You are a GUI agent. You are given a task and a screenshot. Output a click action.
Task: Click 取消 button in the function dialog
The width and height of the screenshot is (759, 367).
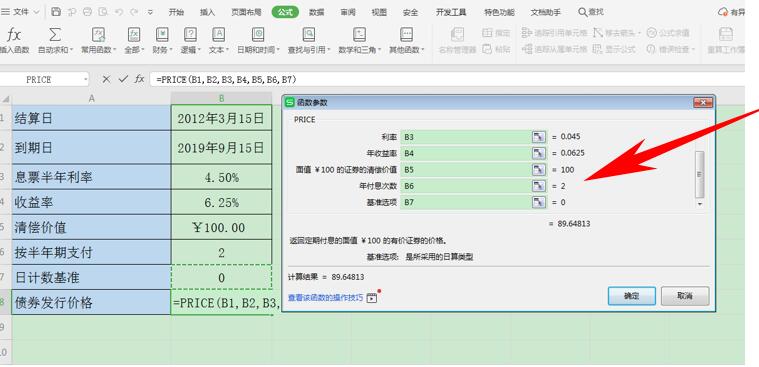coord(685,296)
